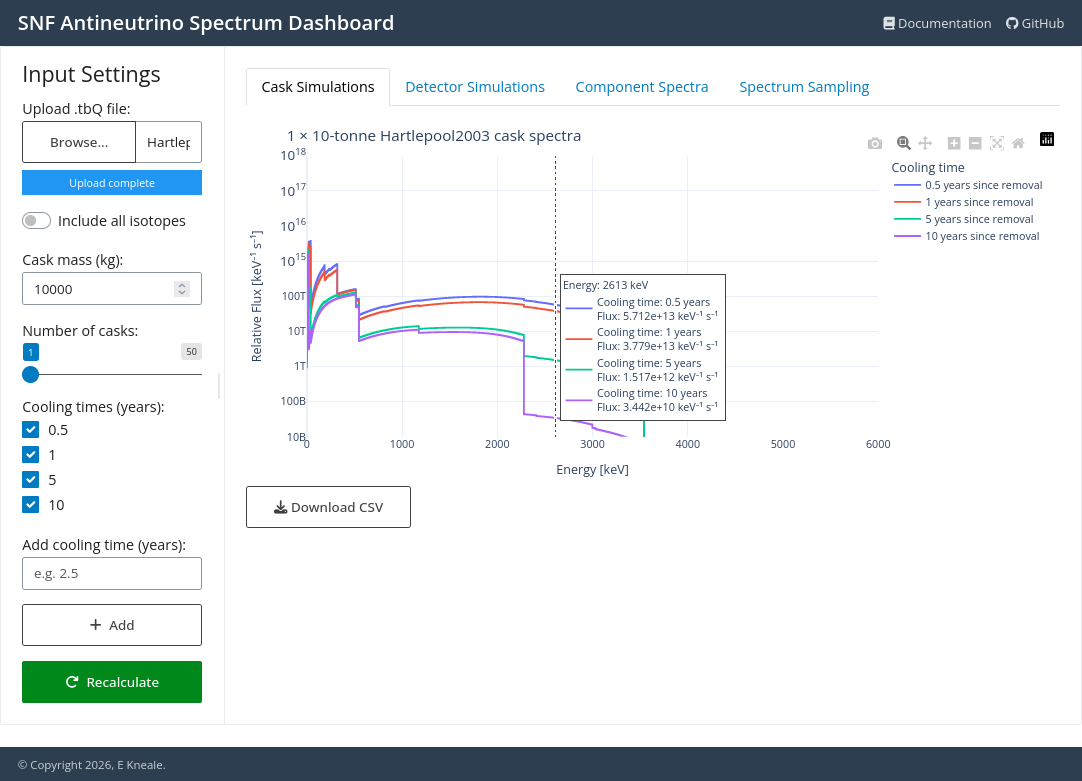Viewport: 1082px width, 781px height.
Task: Zoom out on the plot
Action: (x=975, y=143)
